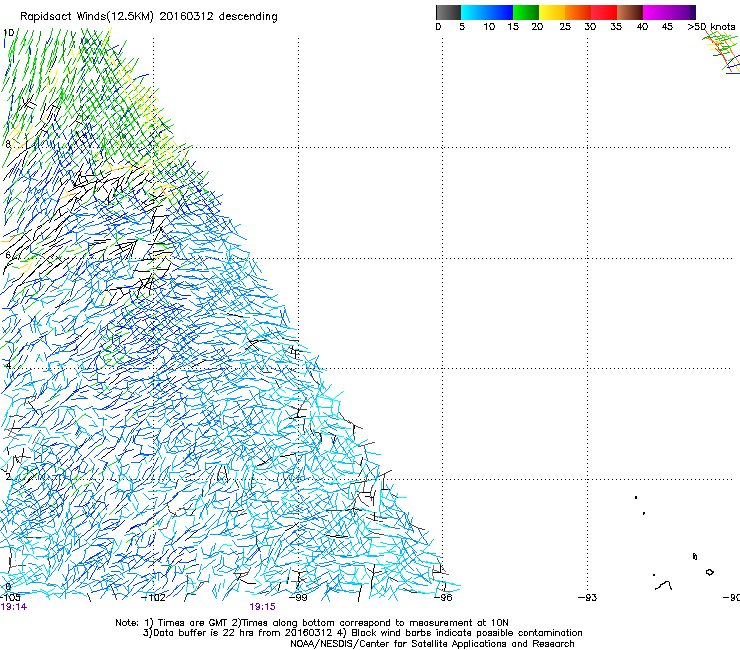Screen dimensions: 740x650
Task: Click the legend tick label '15'
Action: click(513, 27)
